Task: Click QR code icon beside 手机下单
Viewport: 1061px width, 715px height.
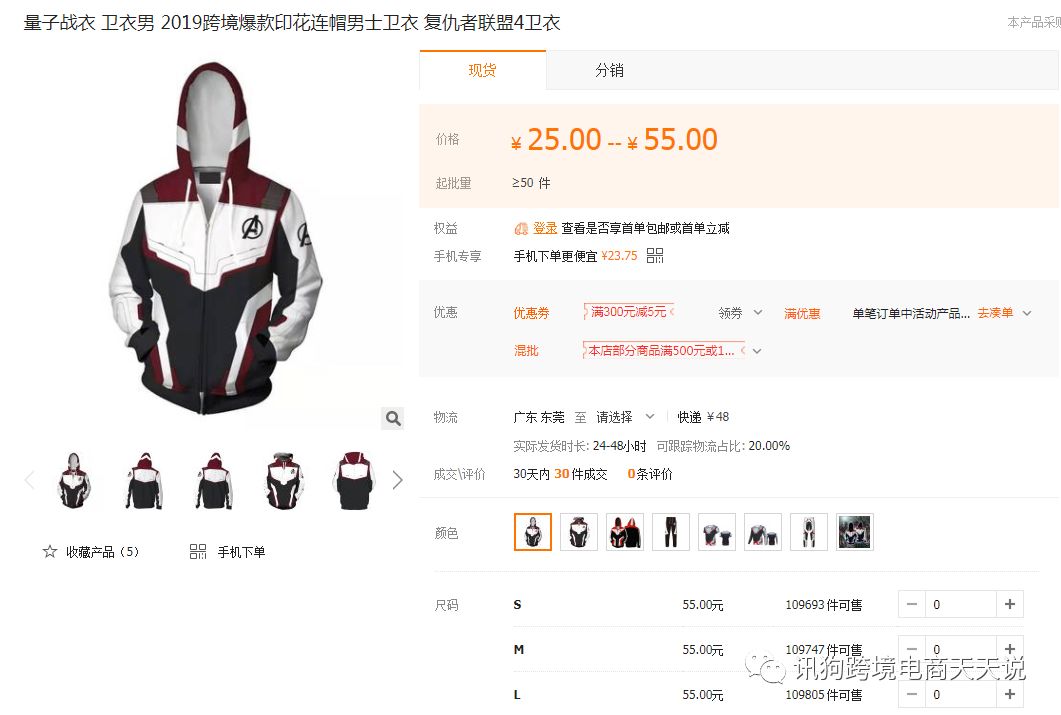Action: [x=198, y=552]
